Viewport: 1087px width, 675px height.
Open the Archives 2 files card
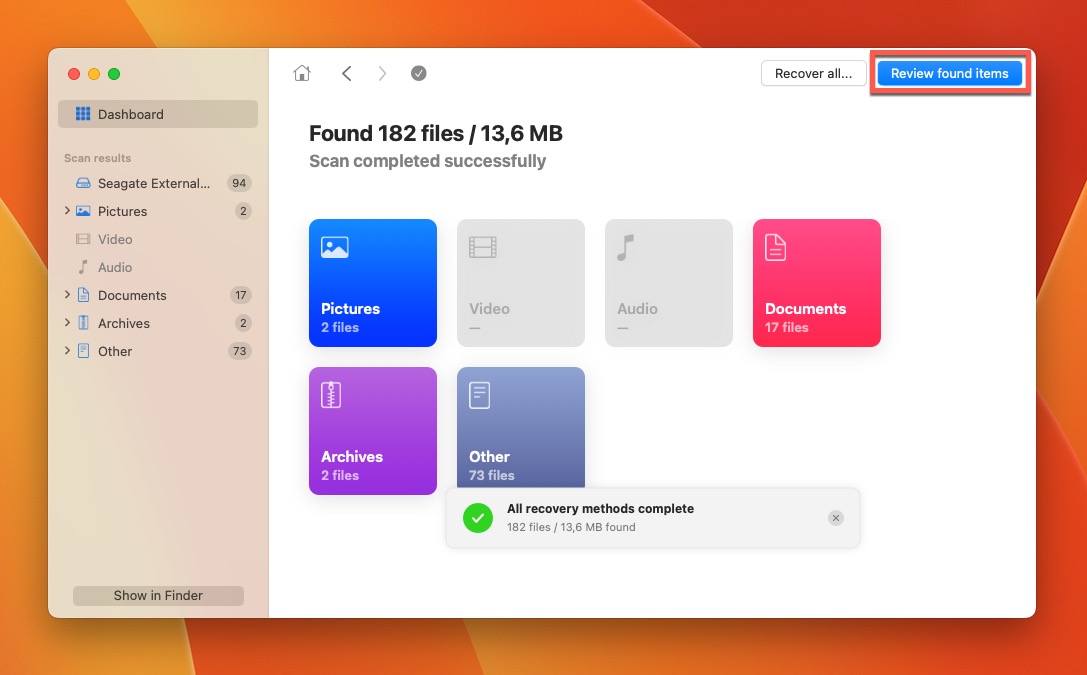tap(373, 431)
